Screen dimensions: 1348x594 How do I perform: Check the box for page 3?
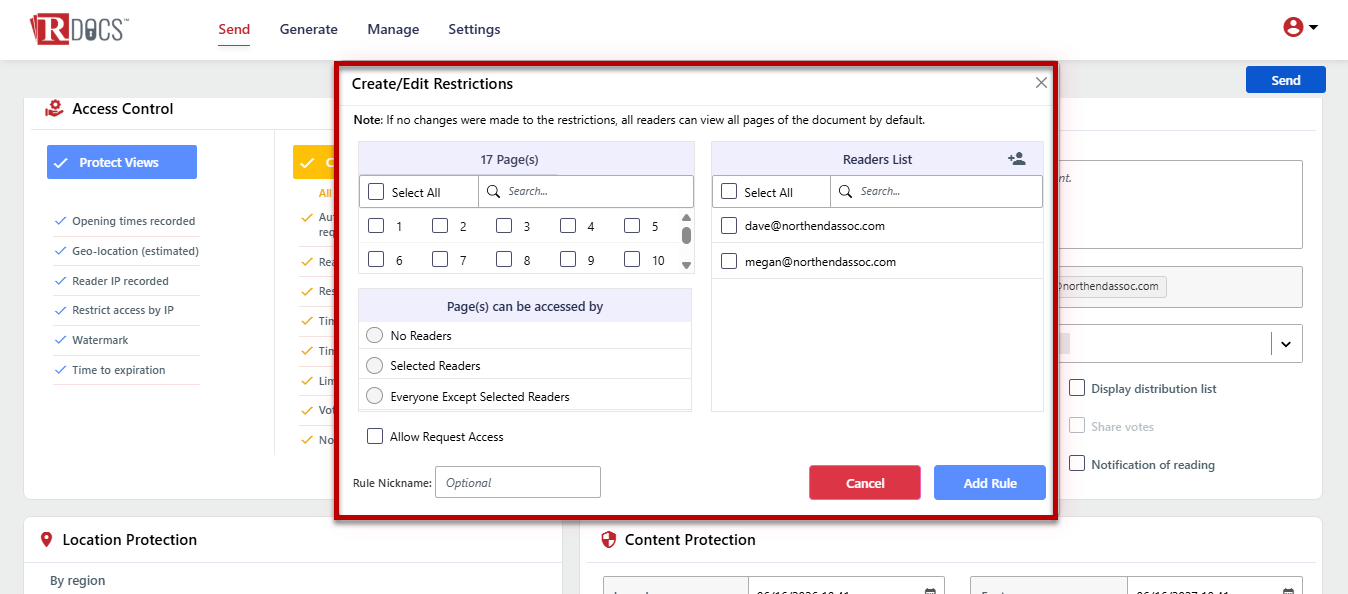(504, 226)
